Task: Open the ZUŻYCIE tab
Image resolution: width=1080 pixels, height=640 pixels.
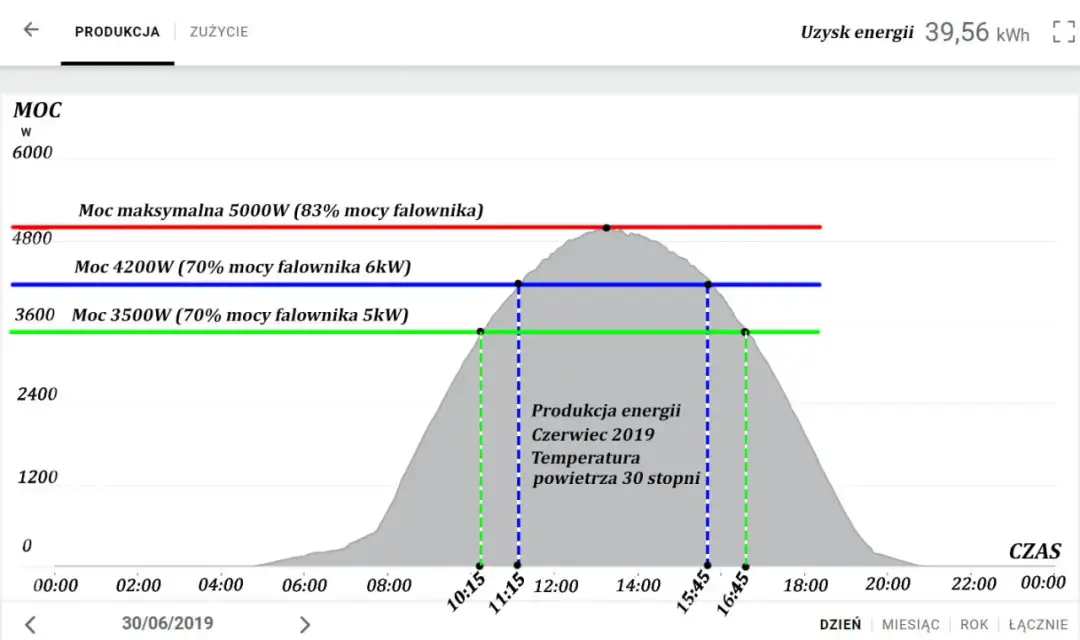Action: pyautogui.click(x=219, y=32)
